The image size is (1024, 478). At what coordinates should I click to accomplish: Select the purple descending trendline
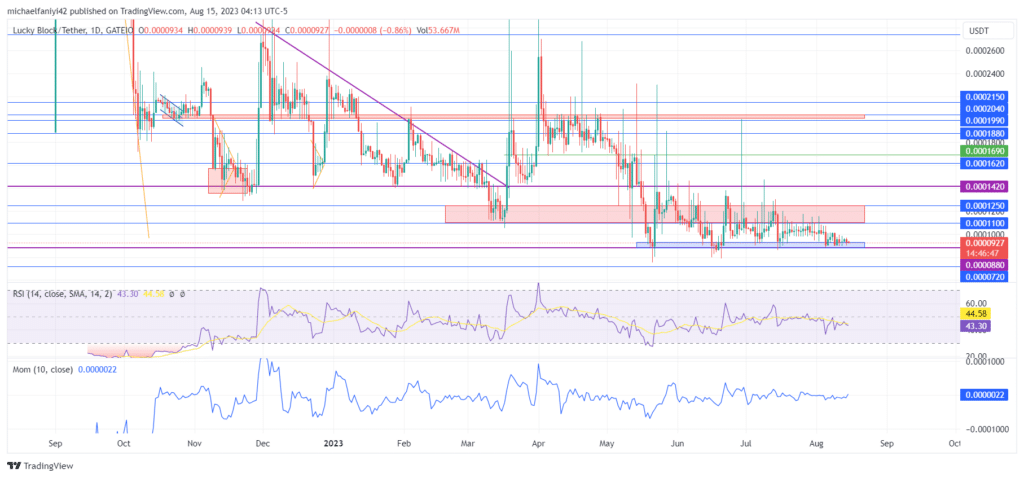click(x=381, y=104)
